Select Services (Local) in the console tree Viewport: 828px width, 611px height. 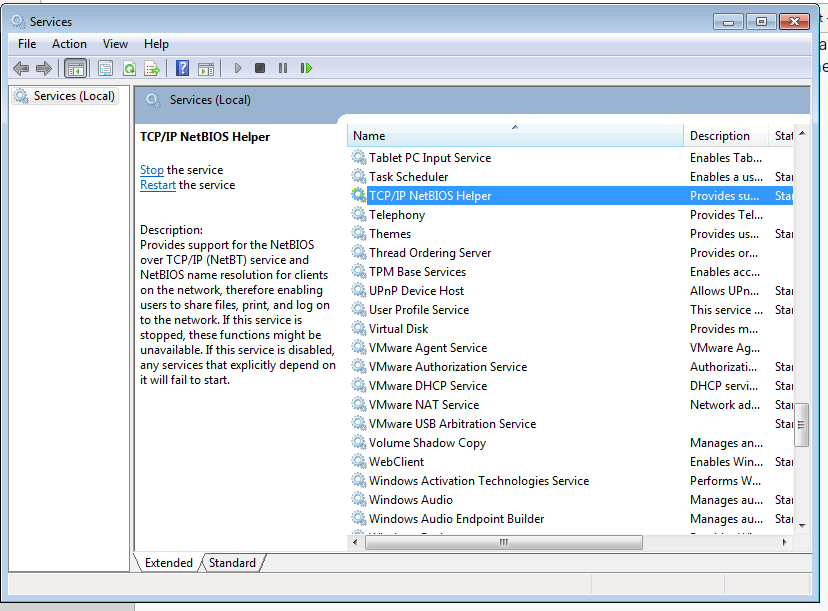click(x=74, y=96)
